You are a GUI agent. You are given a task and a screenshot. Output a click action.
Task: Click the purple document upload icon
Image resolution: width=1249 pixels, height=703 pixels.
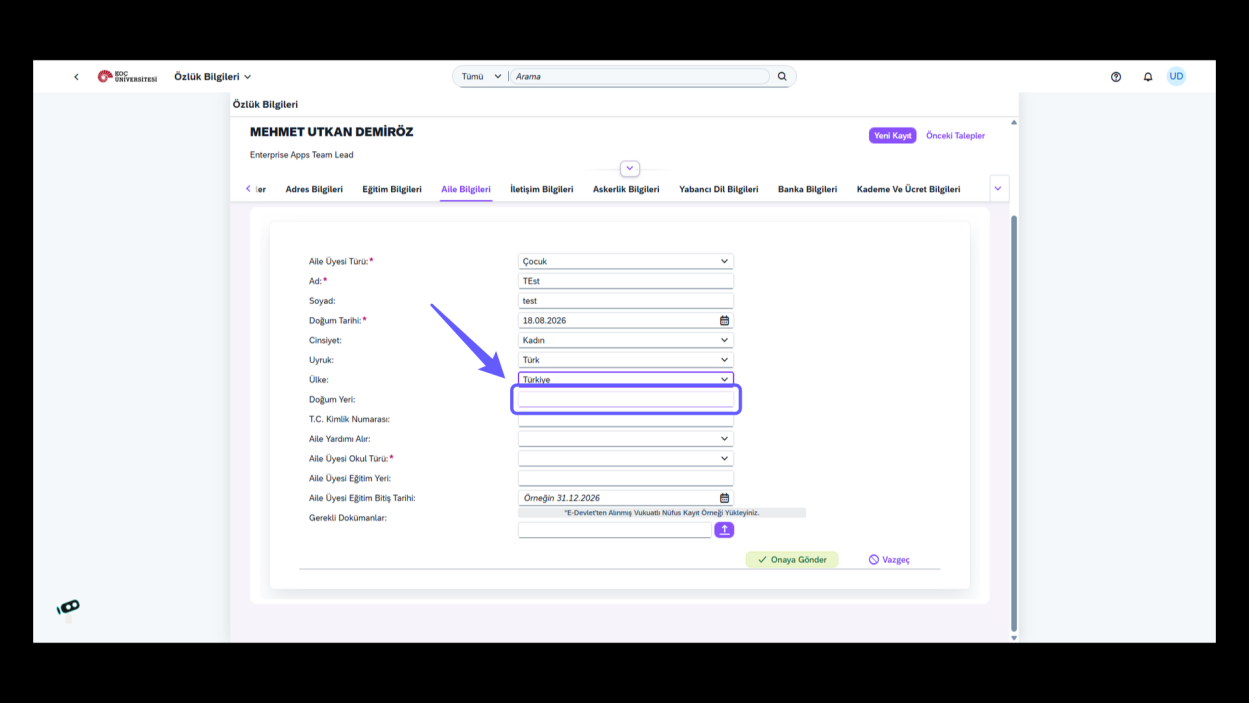pyautogui.click(x=724, y=530)
